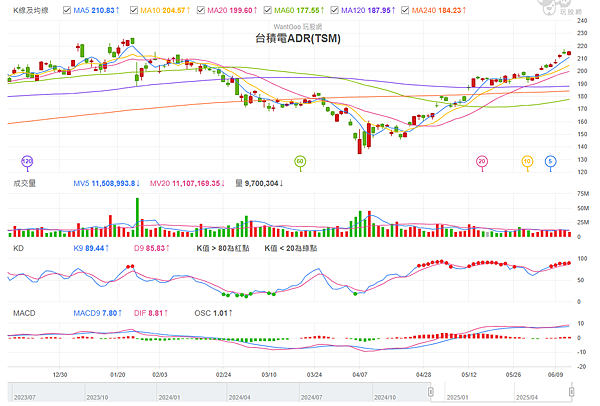Click the 06/09 date axis label
The width and height of the screenshot is (600, 406).
[555, 375]
